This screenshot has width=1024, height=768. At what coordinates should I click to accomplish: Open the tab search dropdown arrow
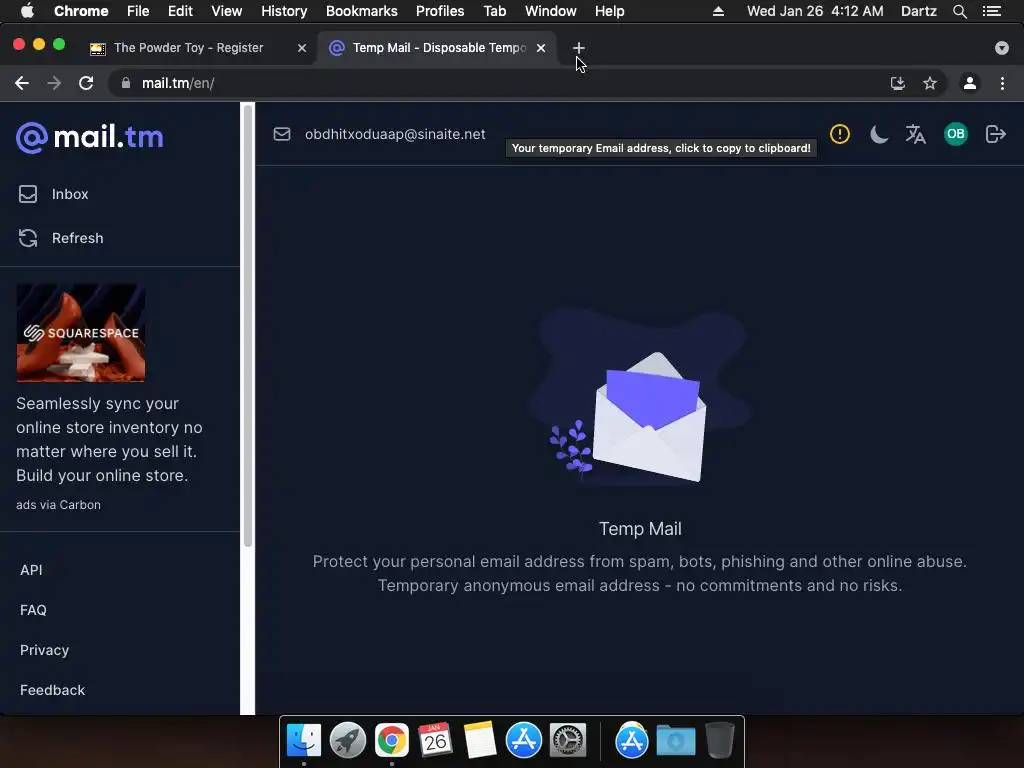pos(1002,48)
